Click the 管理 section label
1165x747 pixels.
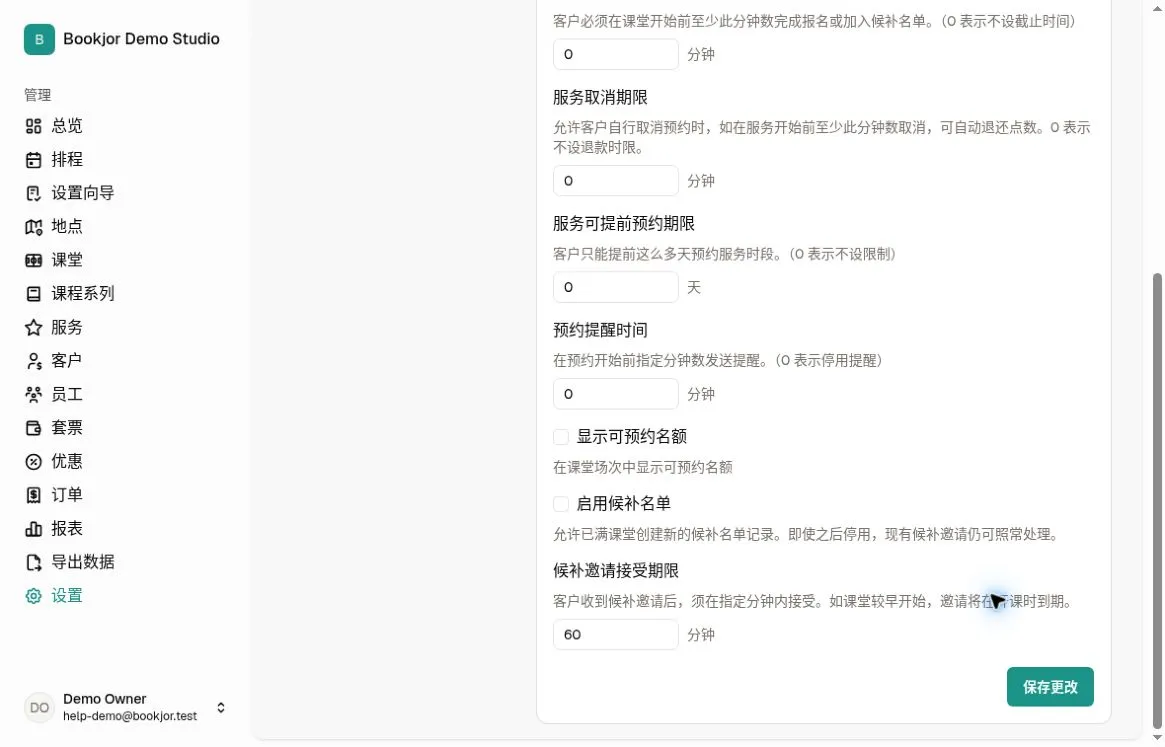(x=37, y=95)
